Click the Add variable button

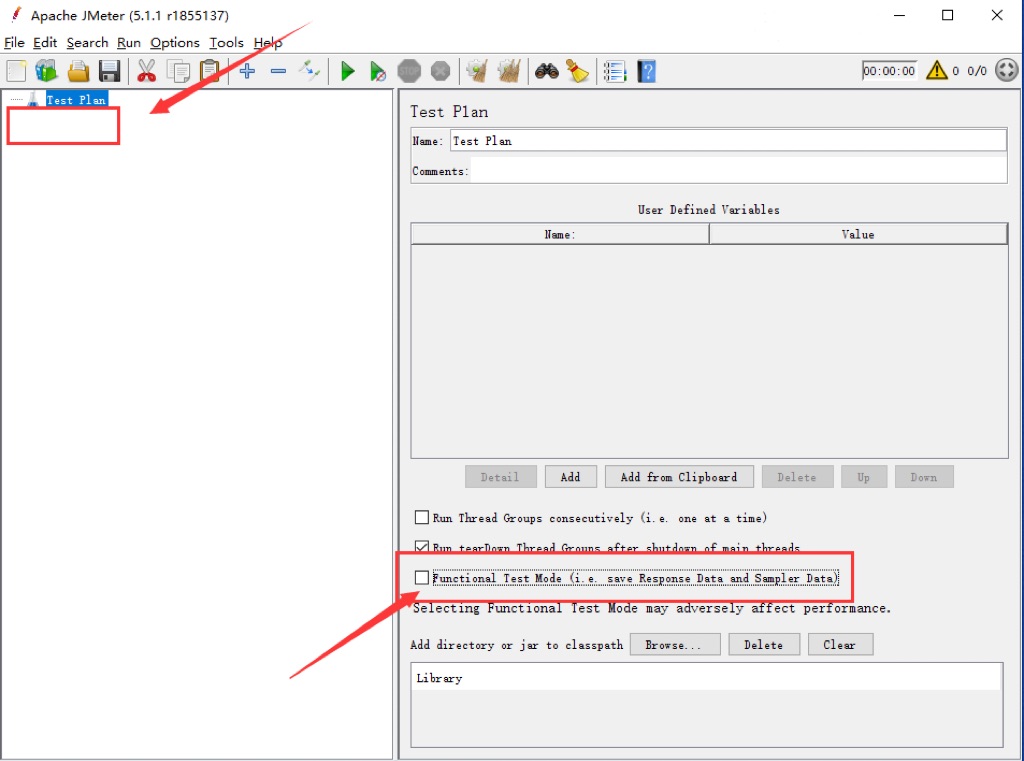pyautogui.click(x=571, y=477)
